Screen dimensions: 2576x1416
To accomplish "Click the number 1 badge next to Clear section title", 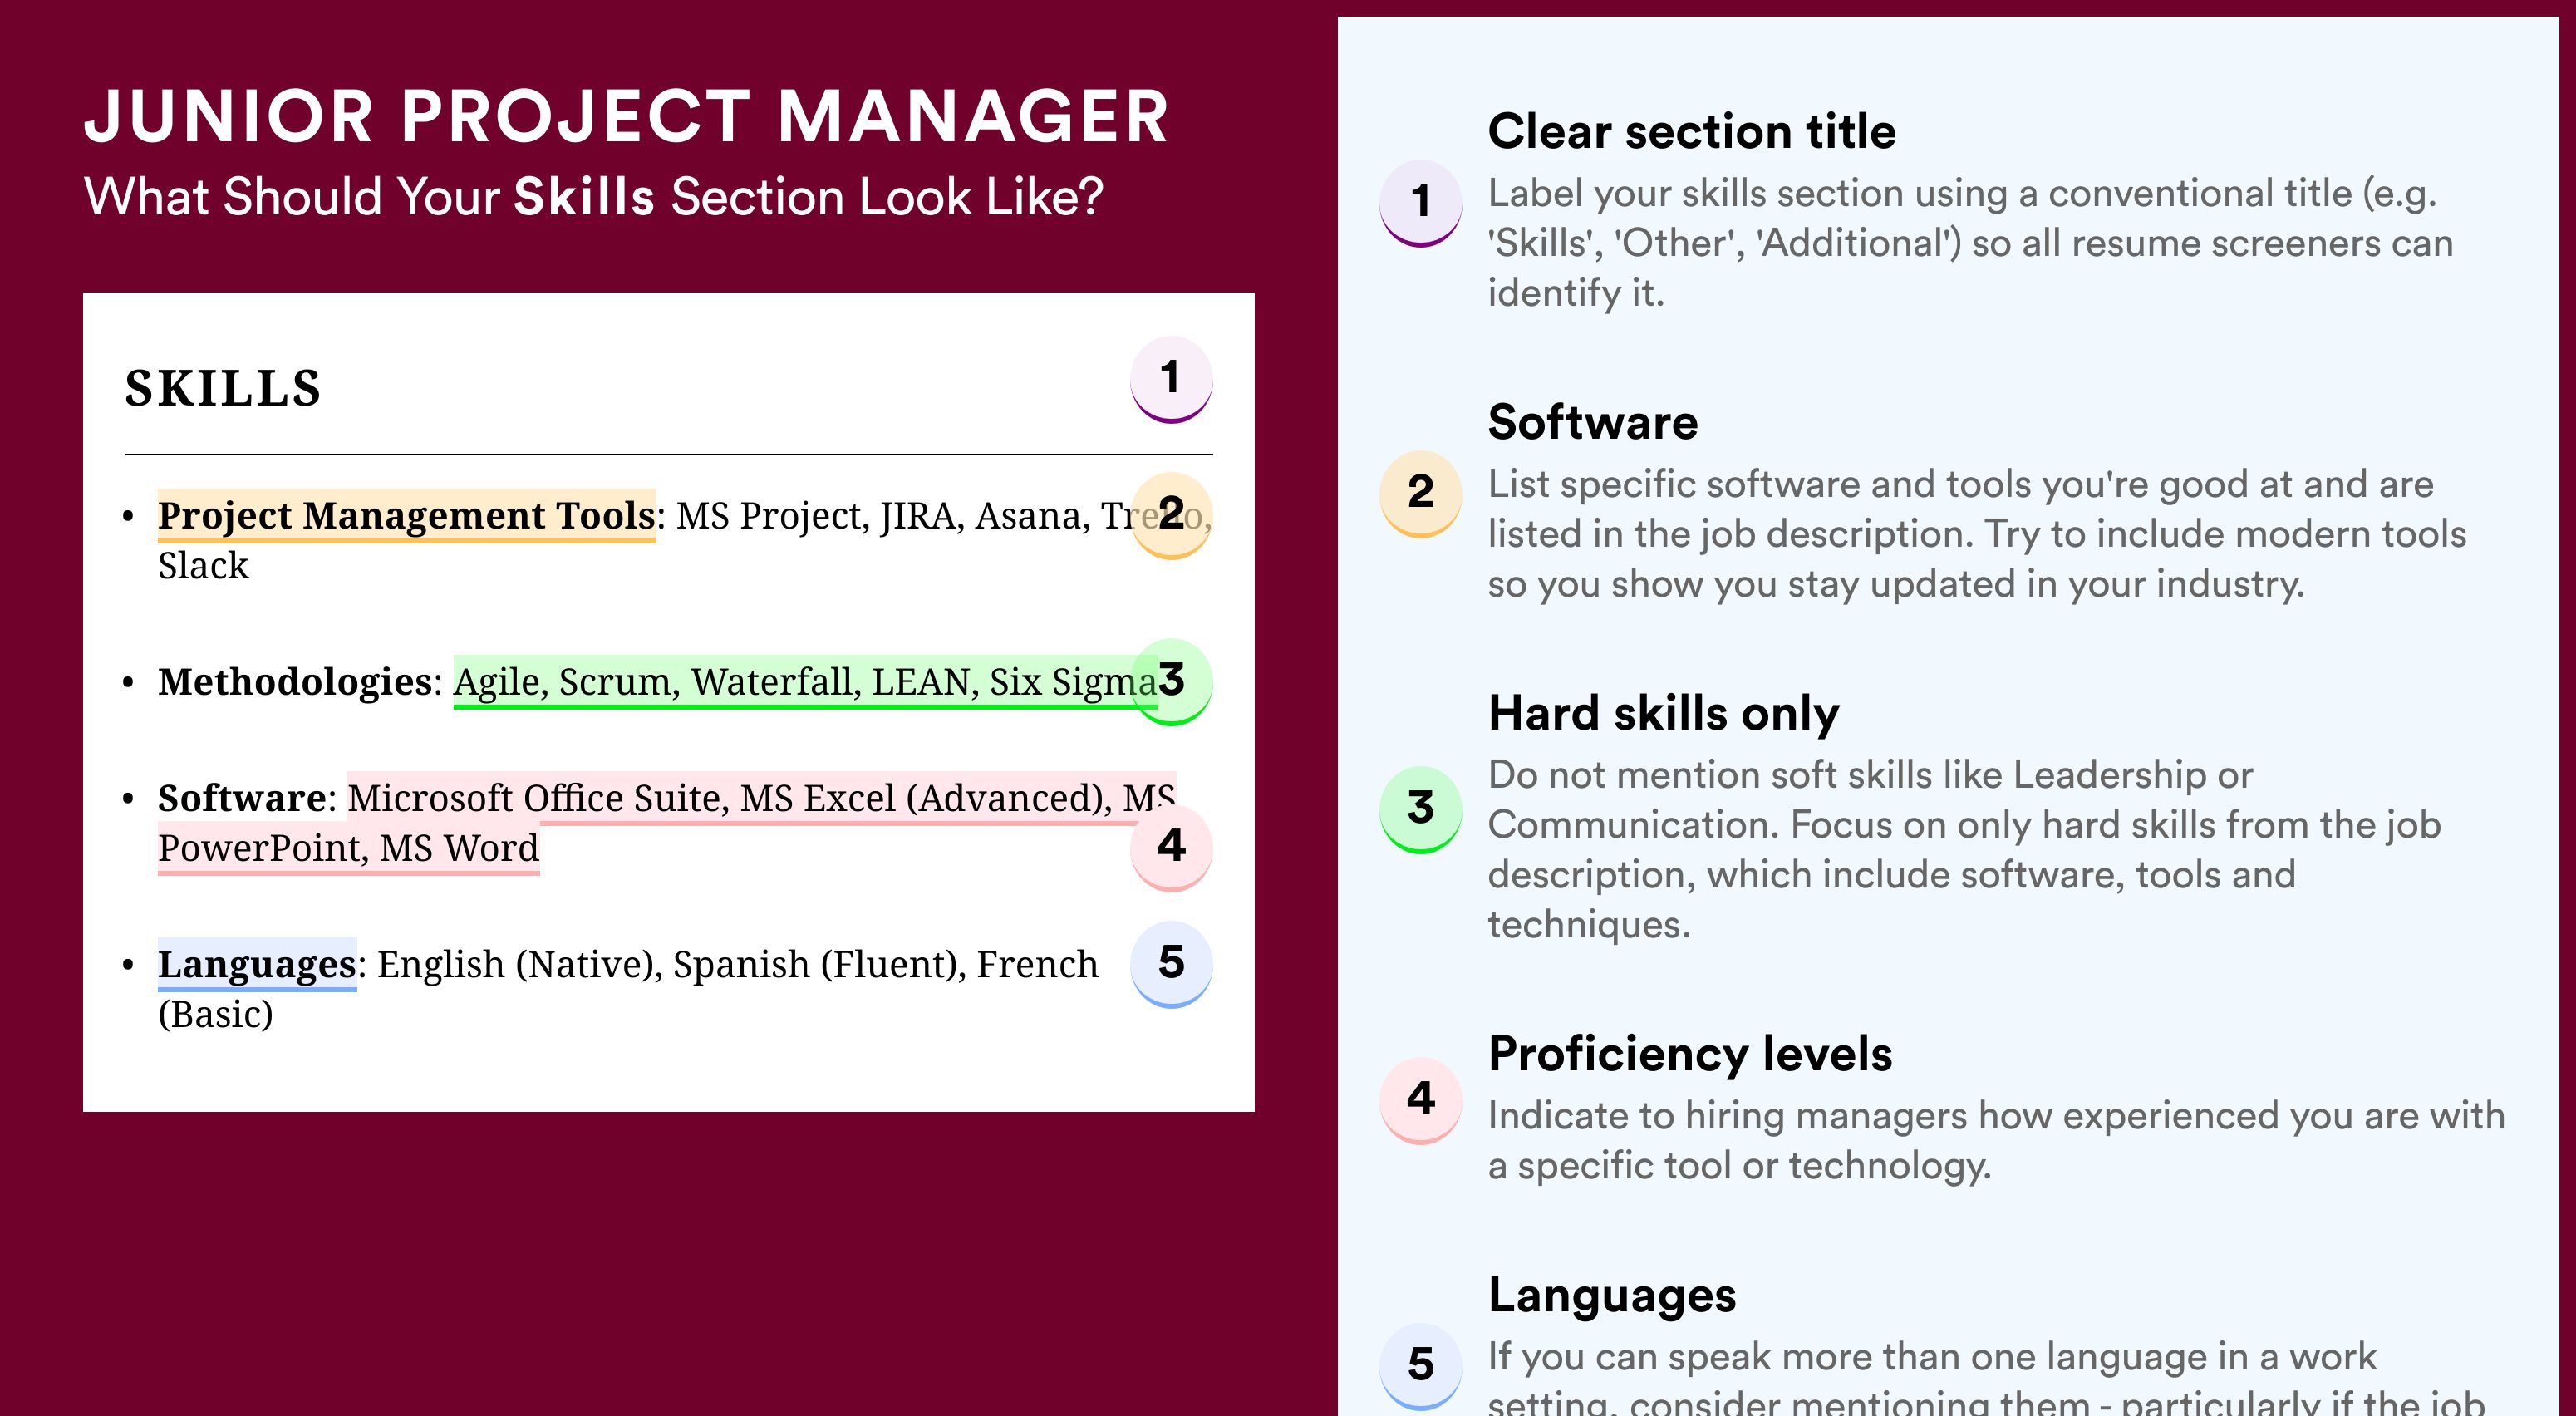I will pyautogui.click(x=1421, y=203).
